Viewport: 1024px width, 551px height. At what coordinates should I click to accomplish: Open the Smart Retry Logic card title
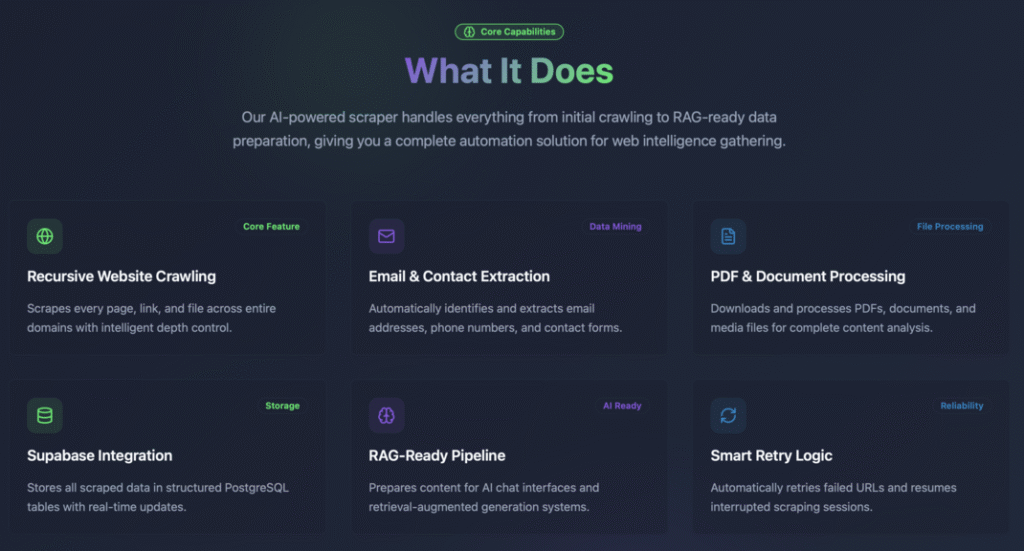tap(771, 456)
